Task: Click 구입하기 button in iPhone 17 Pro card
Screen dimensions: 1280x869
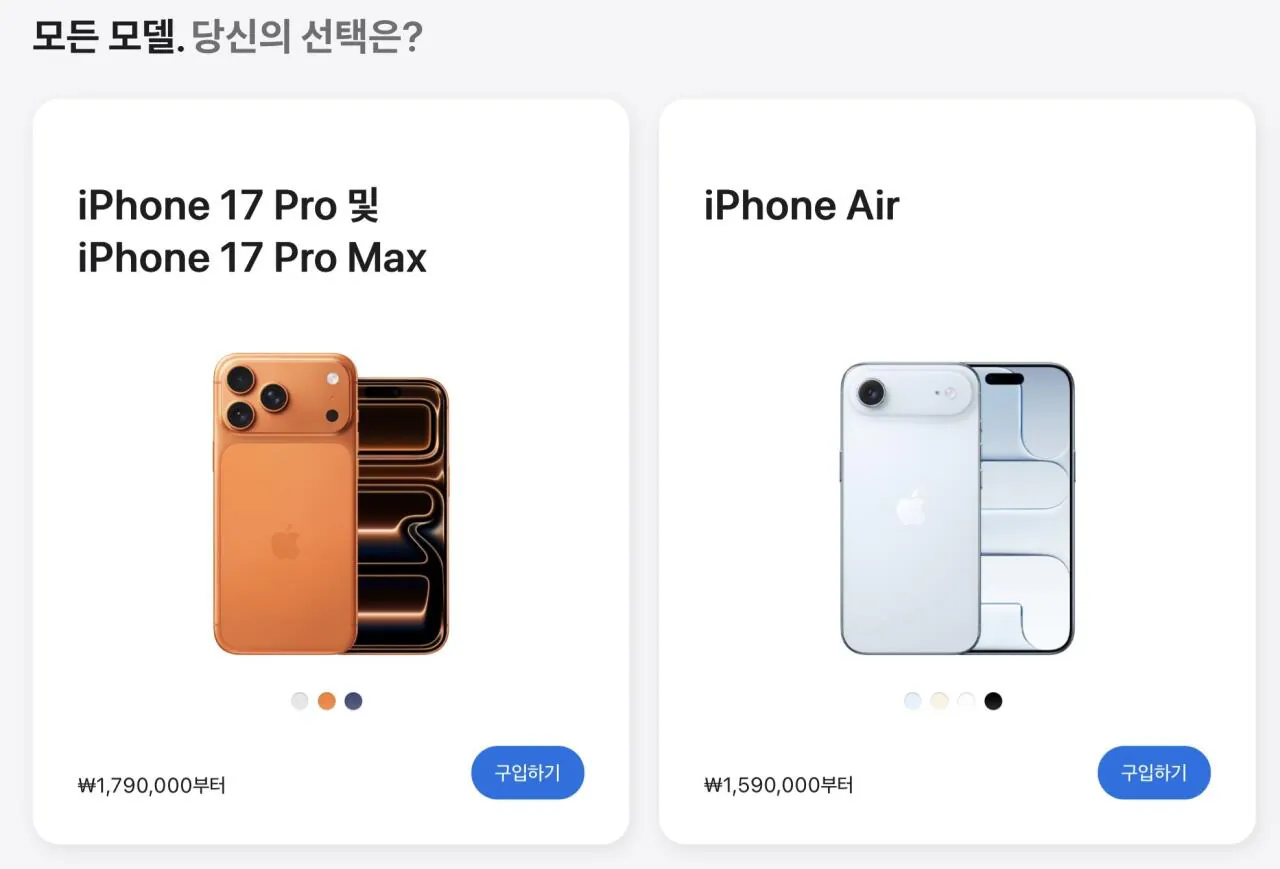Action: click(528, 773)
